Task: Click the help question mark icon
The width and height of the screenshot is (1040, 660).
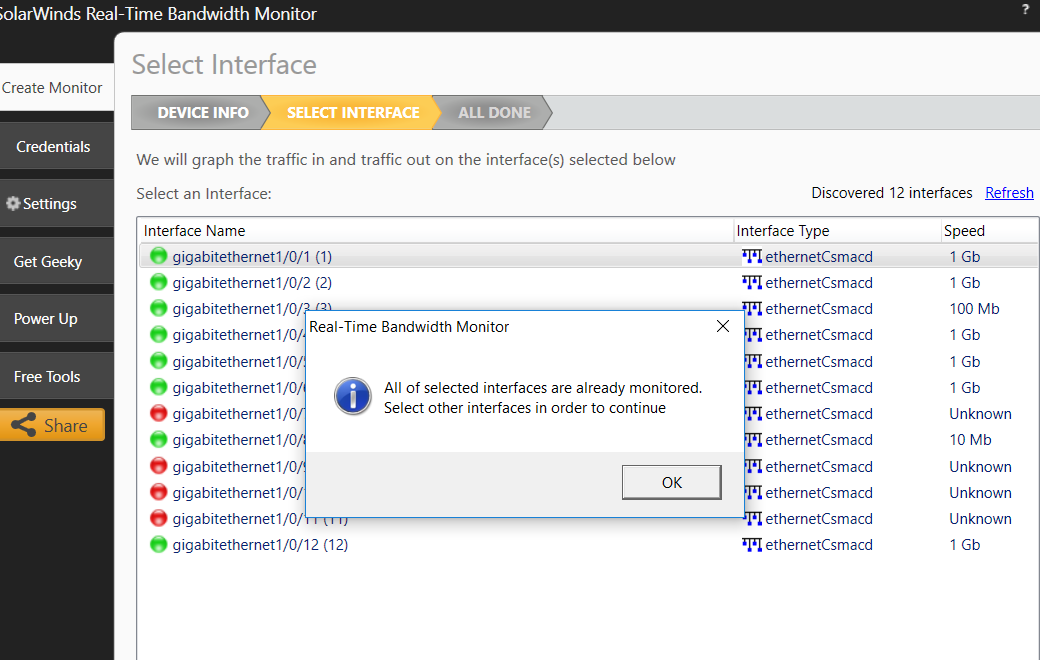Action: [1025, 9]
